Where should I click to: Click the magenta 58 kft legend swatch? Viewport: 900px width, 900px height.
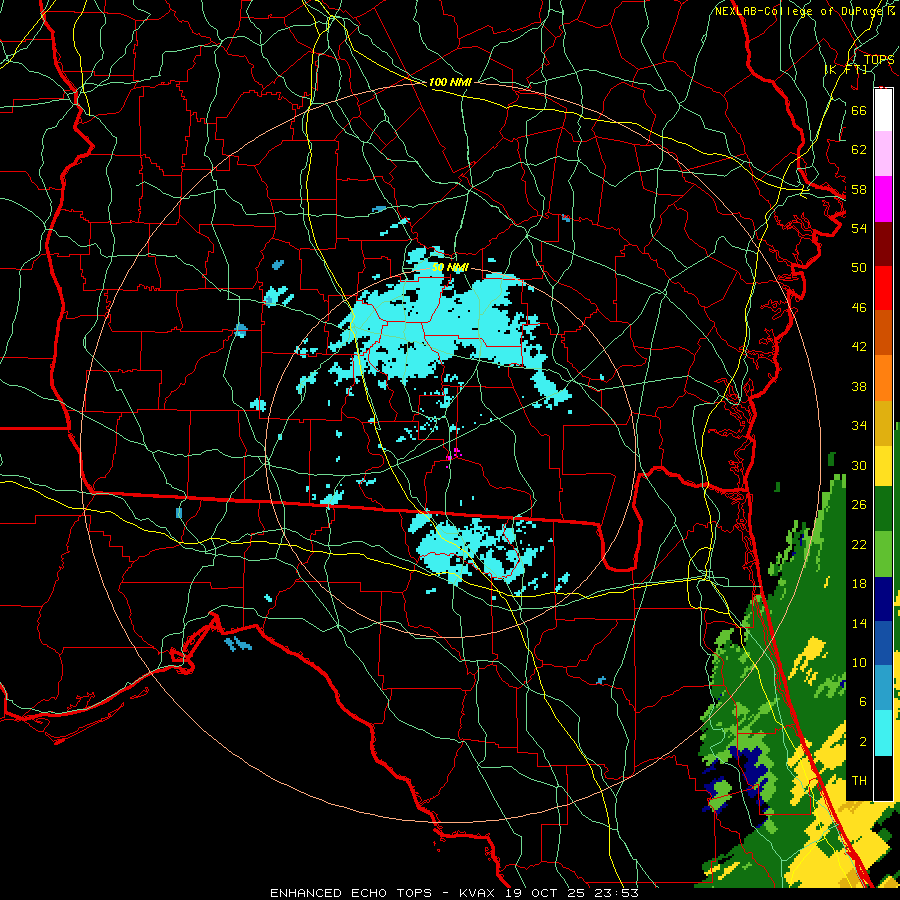[x=883, y=199]
